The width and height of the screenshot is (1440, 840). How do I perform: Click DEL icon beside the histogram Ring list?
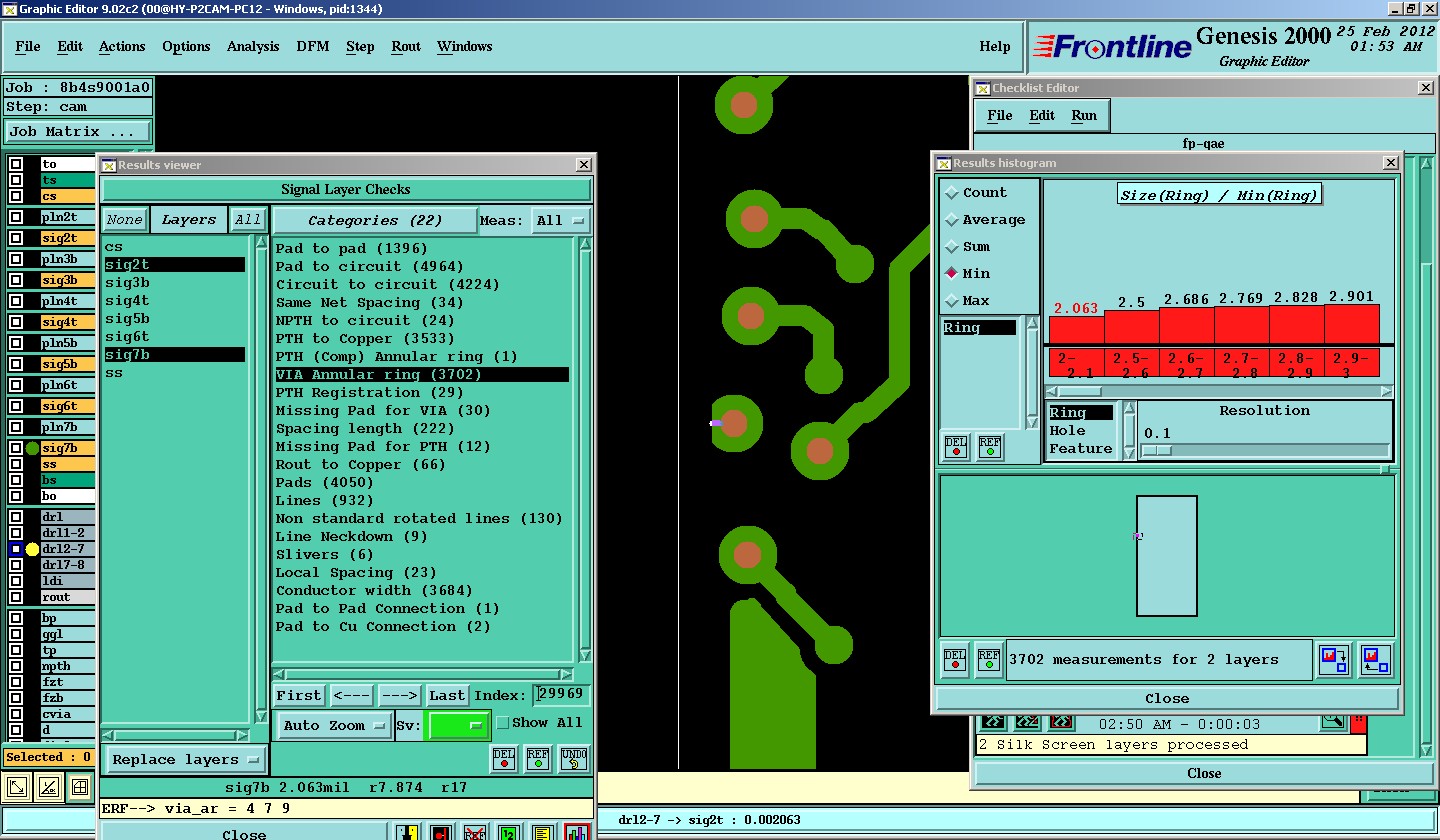coord(956,447)
